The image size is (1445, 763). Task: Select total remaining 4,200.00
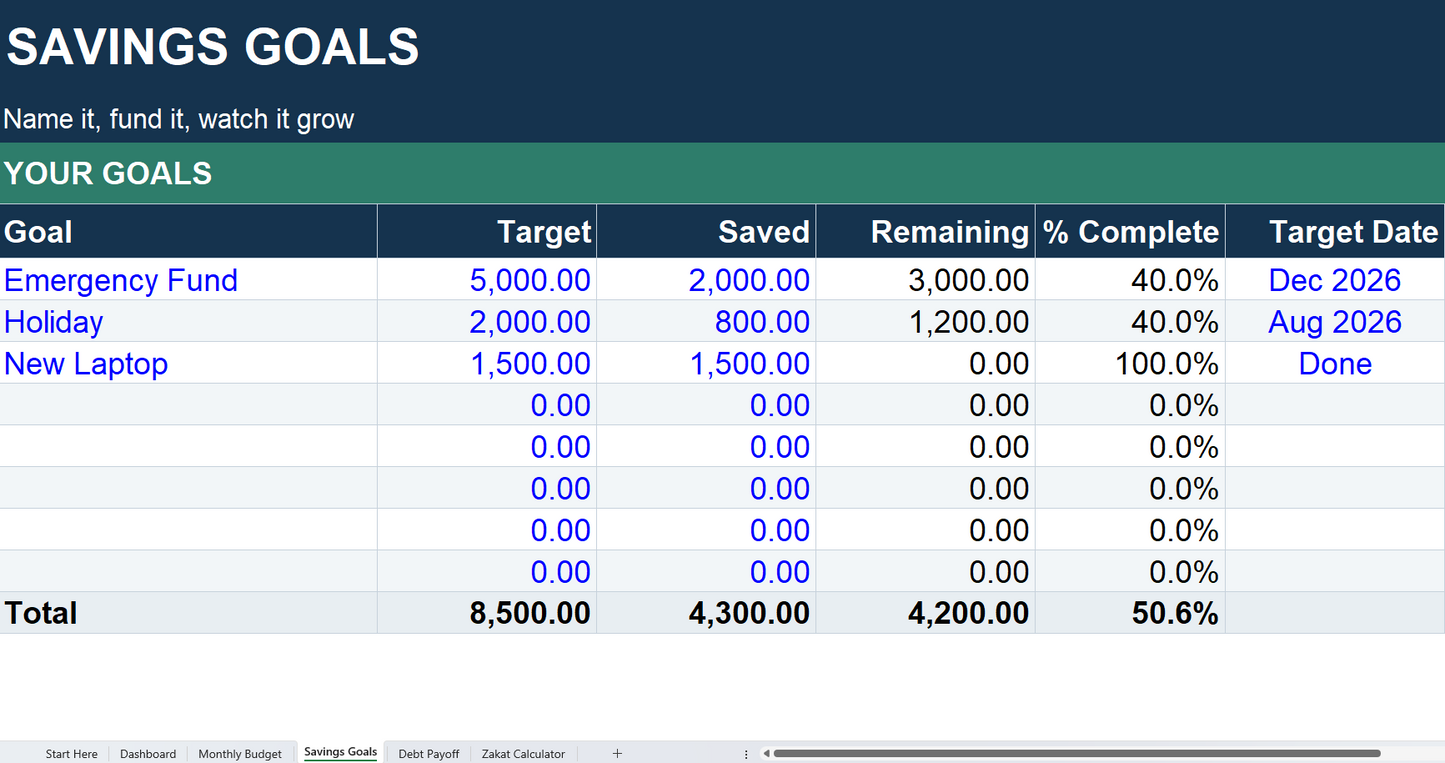(925, 613)
